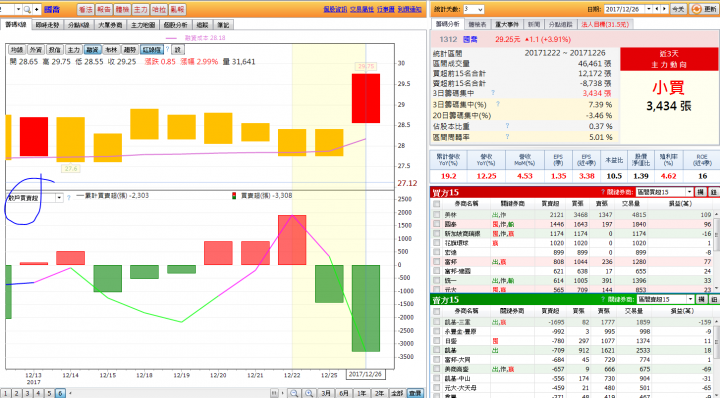Tick the select-all checkbox in 賣方15 header row
720x398 pixels.
pos(436,311)
